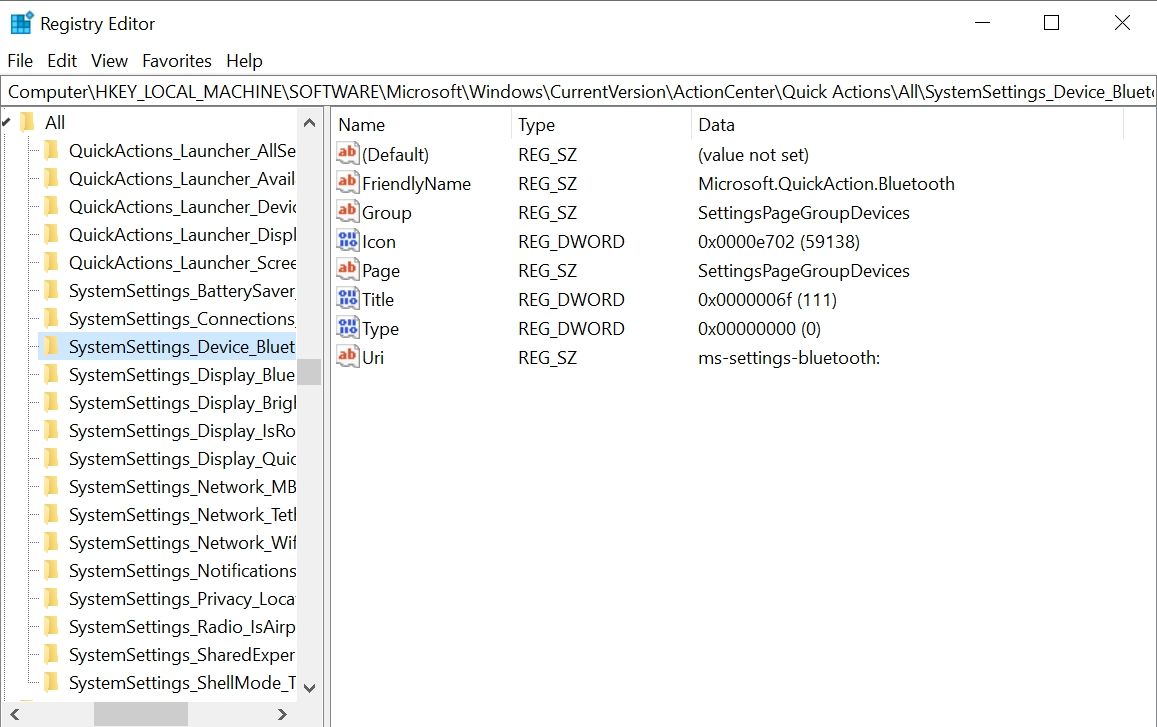Click the string icon beside FriendlyName

click(x=348, y=183)
